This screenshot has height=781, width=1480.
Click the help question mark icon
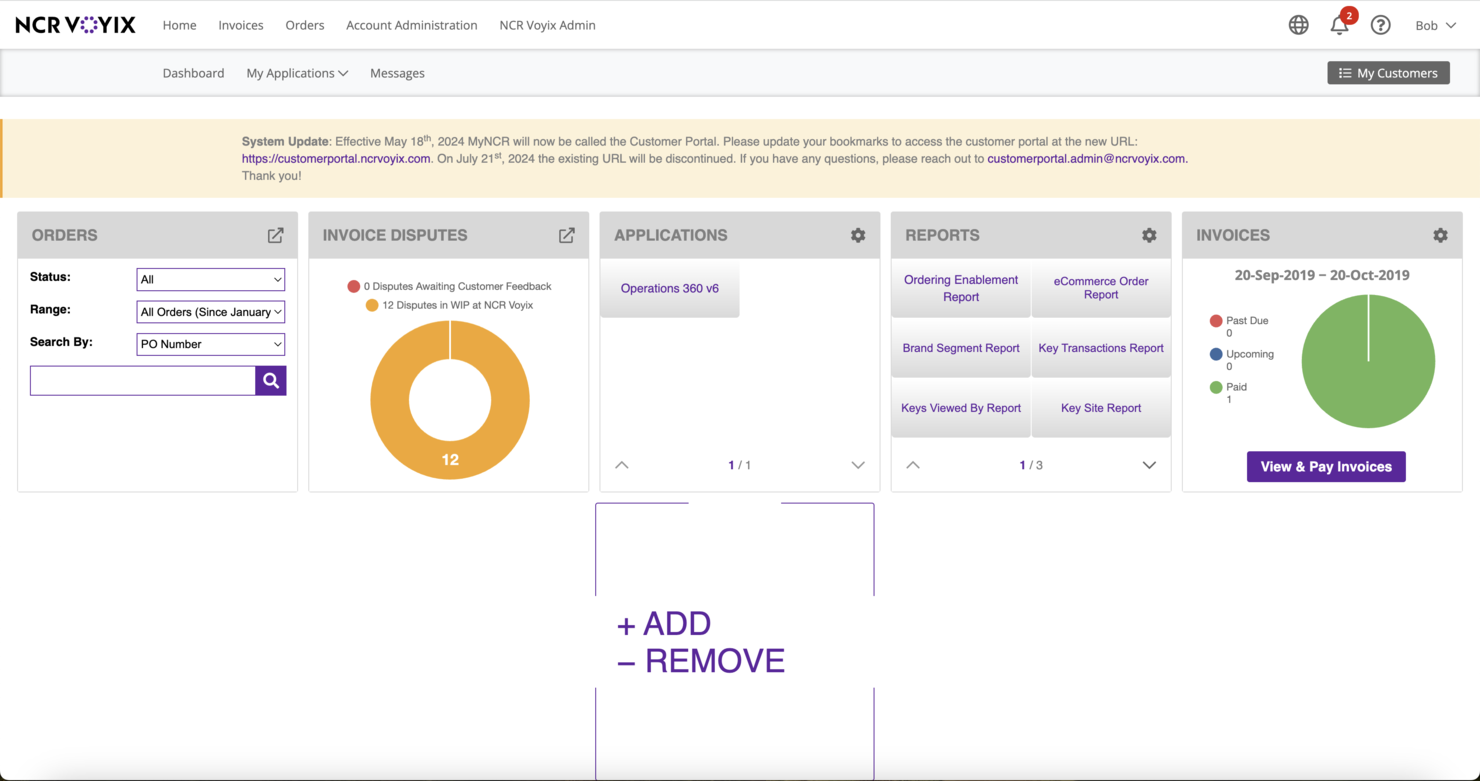1380,25
